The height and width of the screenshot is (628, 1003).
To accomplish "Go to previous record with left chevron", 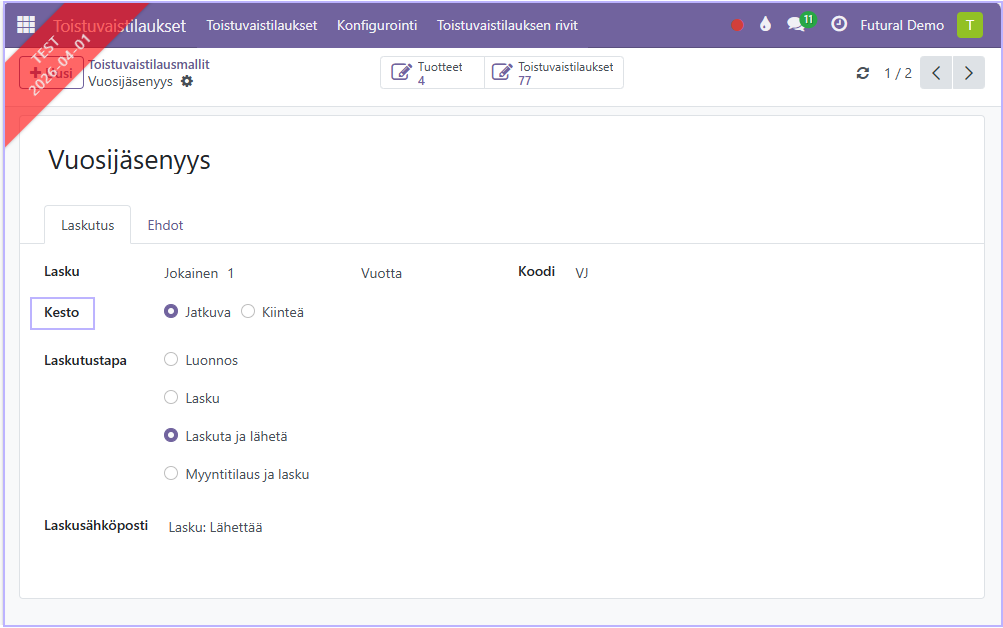I will (x=936, y=73).
